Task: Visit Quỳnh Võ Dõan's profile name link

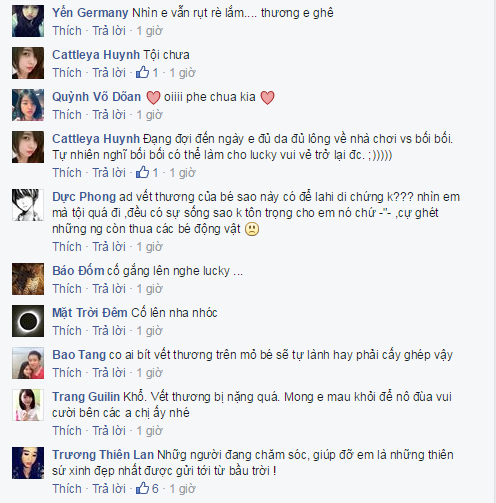Action: pos(97,97)
